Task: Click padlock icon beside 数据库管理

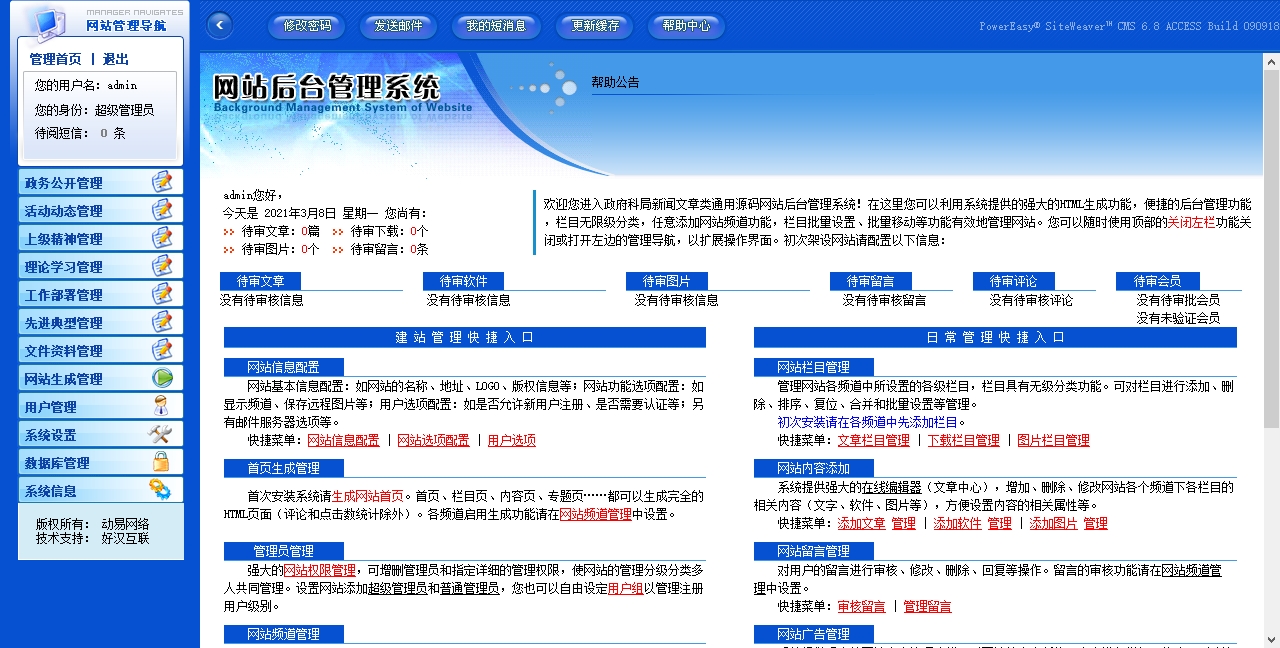Action: [161, 462]
